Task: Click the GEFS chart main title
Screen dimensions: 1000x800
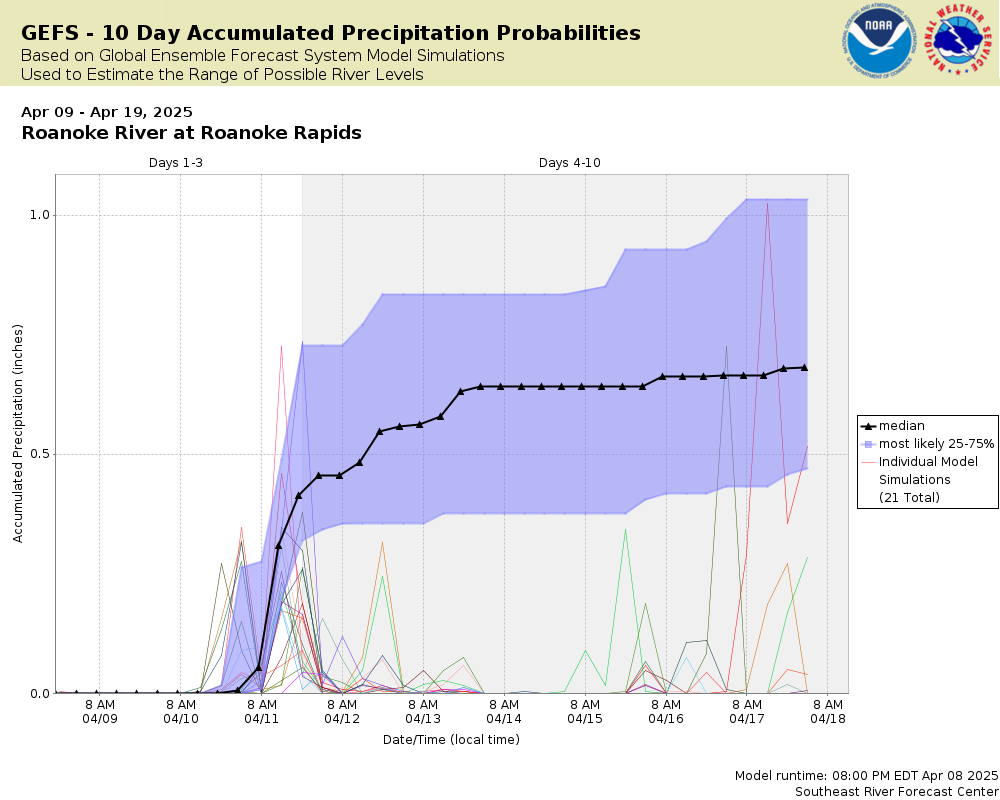Action: (331, 33)
